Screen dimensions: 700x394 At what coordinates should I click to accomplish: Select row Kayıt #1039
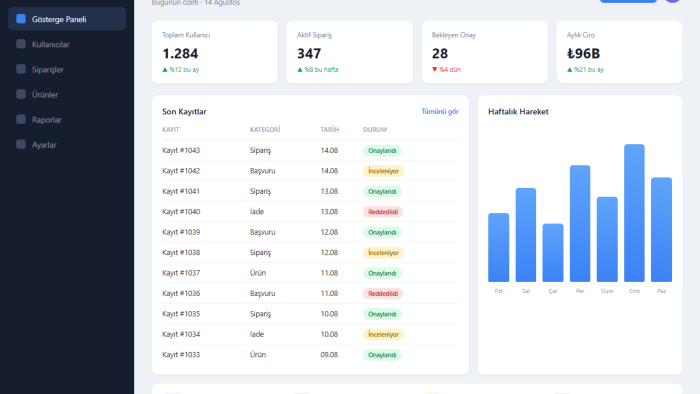click(x=310, y=232)
